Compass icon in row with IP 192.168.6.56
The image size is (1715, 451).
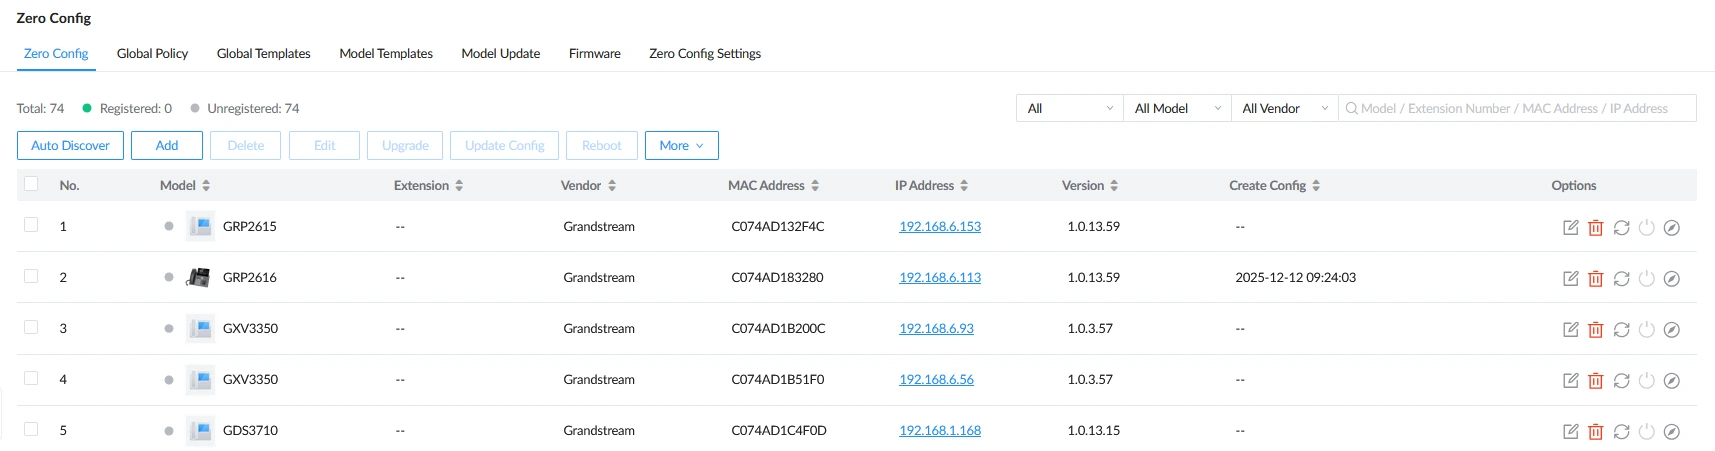pos(1672,381)
